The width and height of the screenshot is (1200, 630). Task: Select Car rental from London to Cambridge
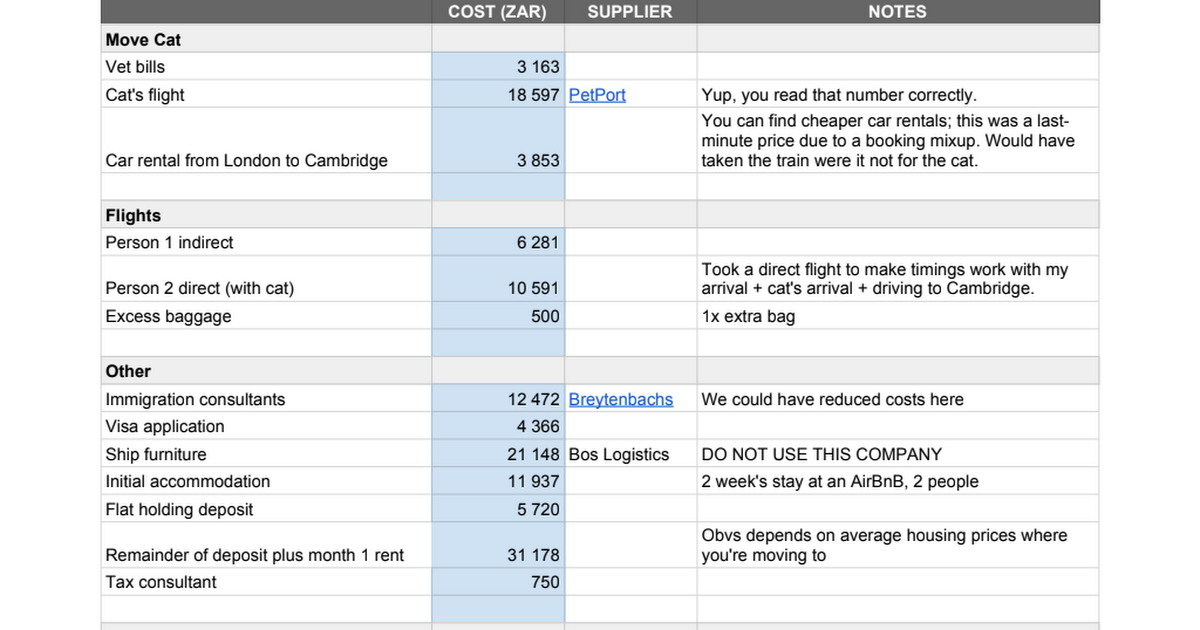coord(246,160)
